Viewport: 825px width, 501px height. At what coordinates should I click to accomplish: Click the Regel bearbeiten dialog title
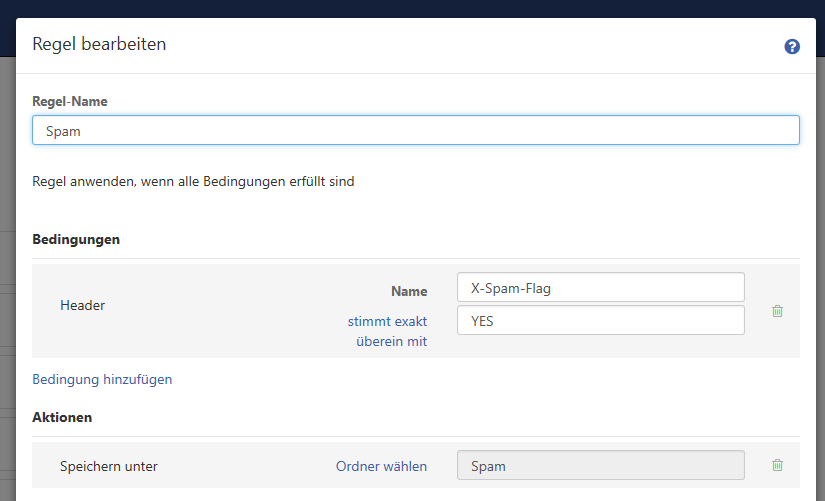coord(99,44)
